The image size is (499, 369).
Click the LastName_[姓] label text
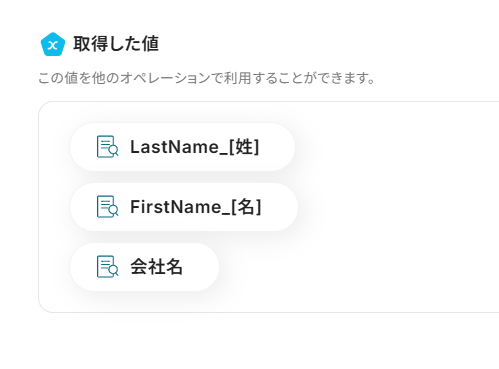195,147
